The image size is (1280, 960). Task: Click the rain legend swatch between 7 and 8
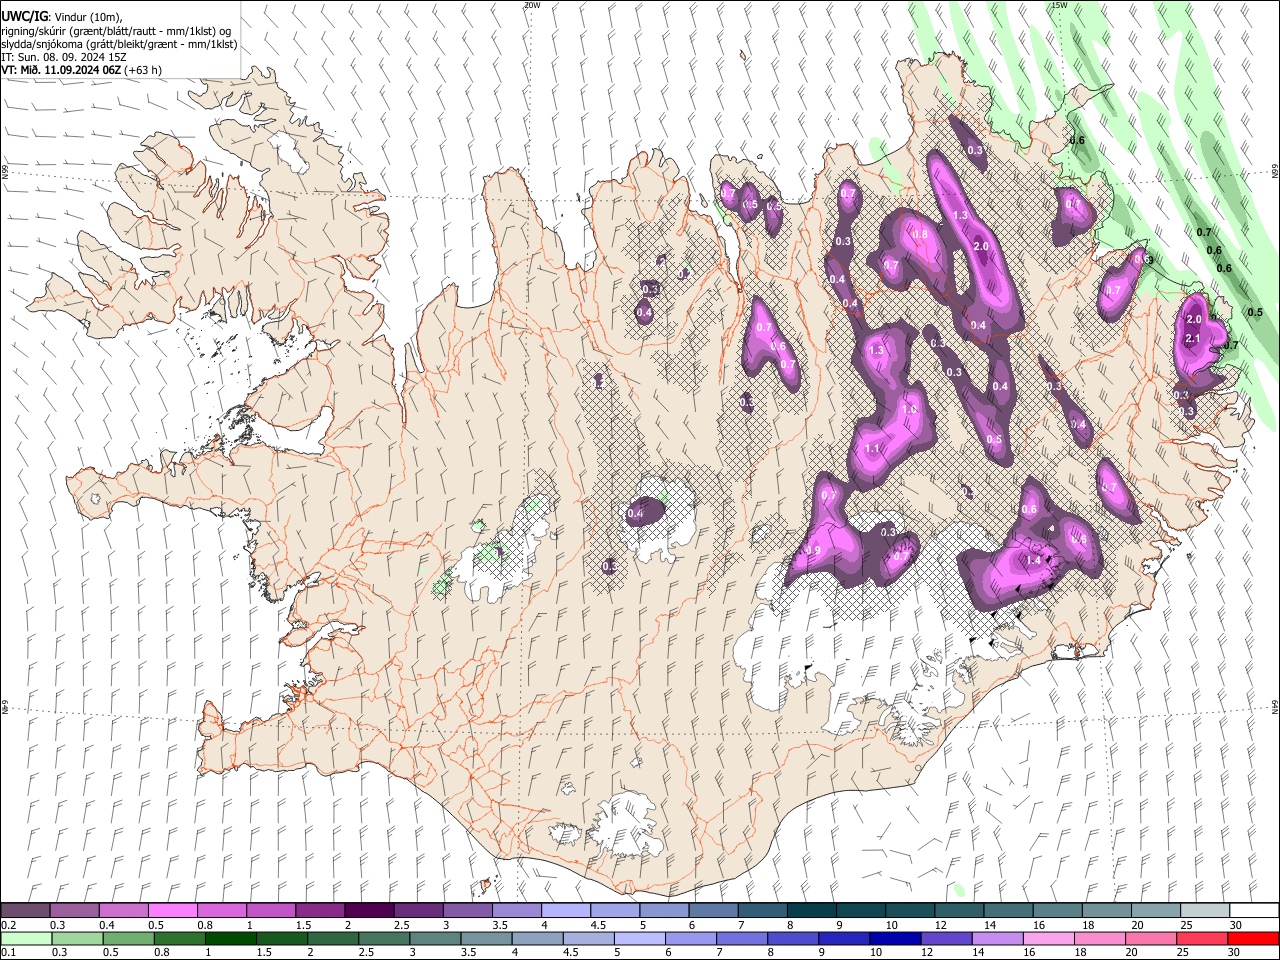pyautogui.click(x=742, y=938)
